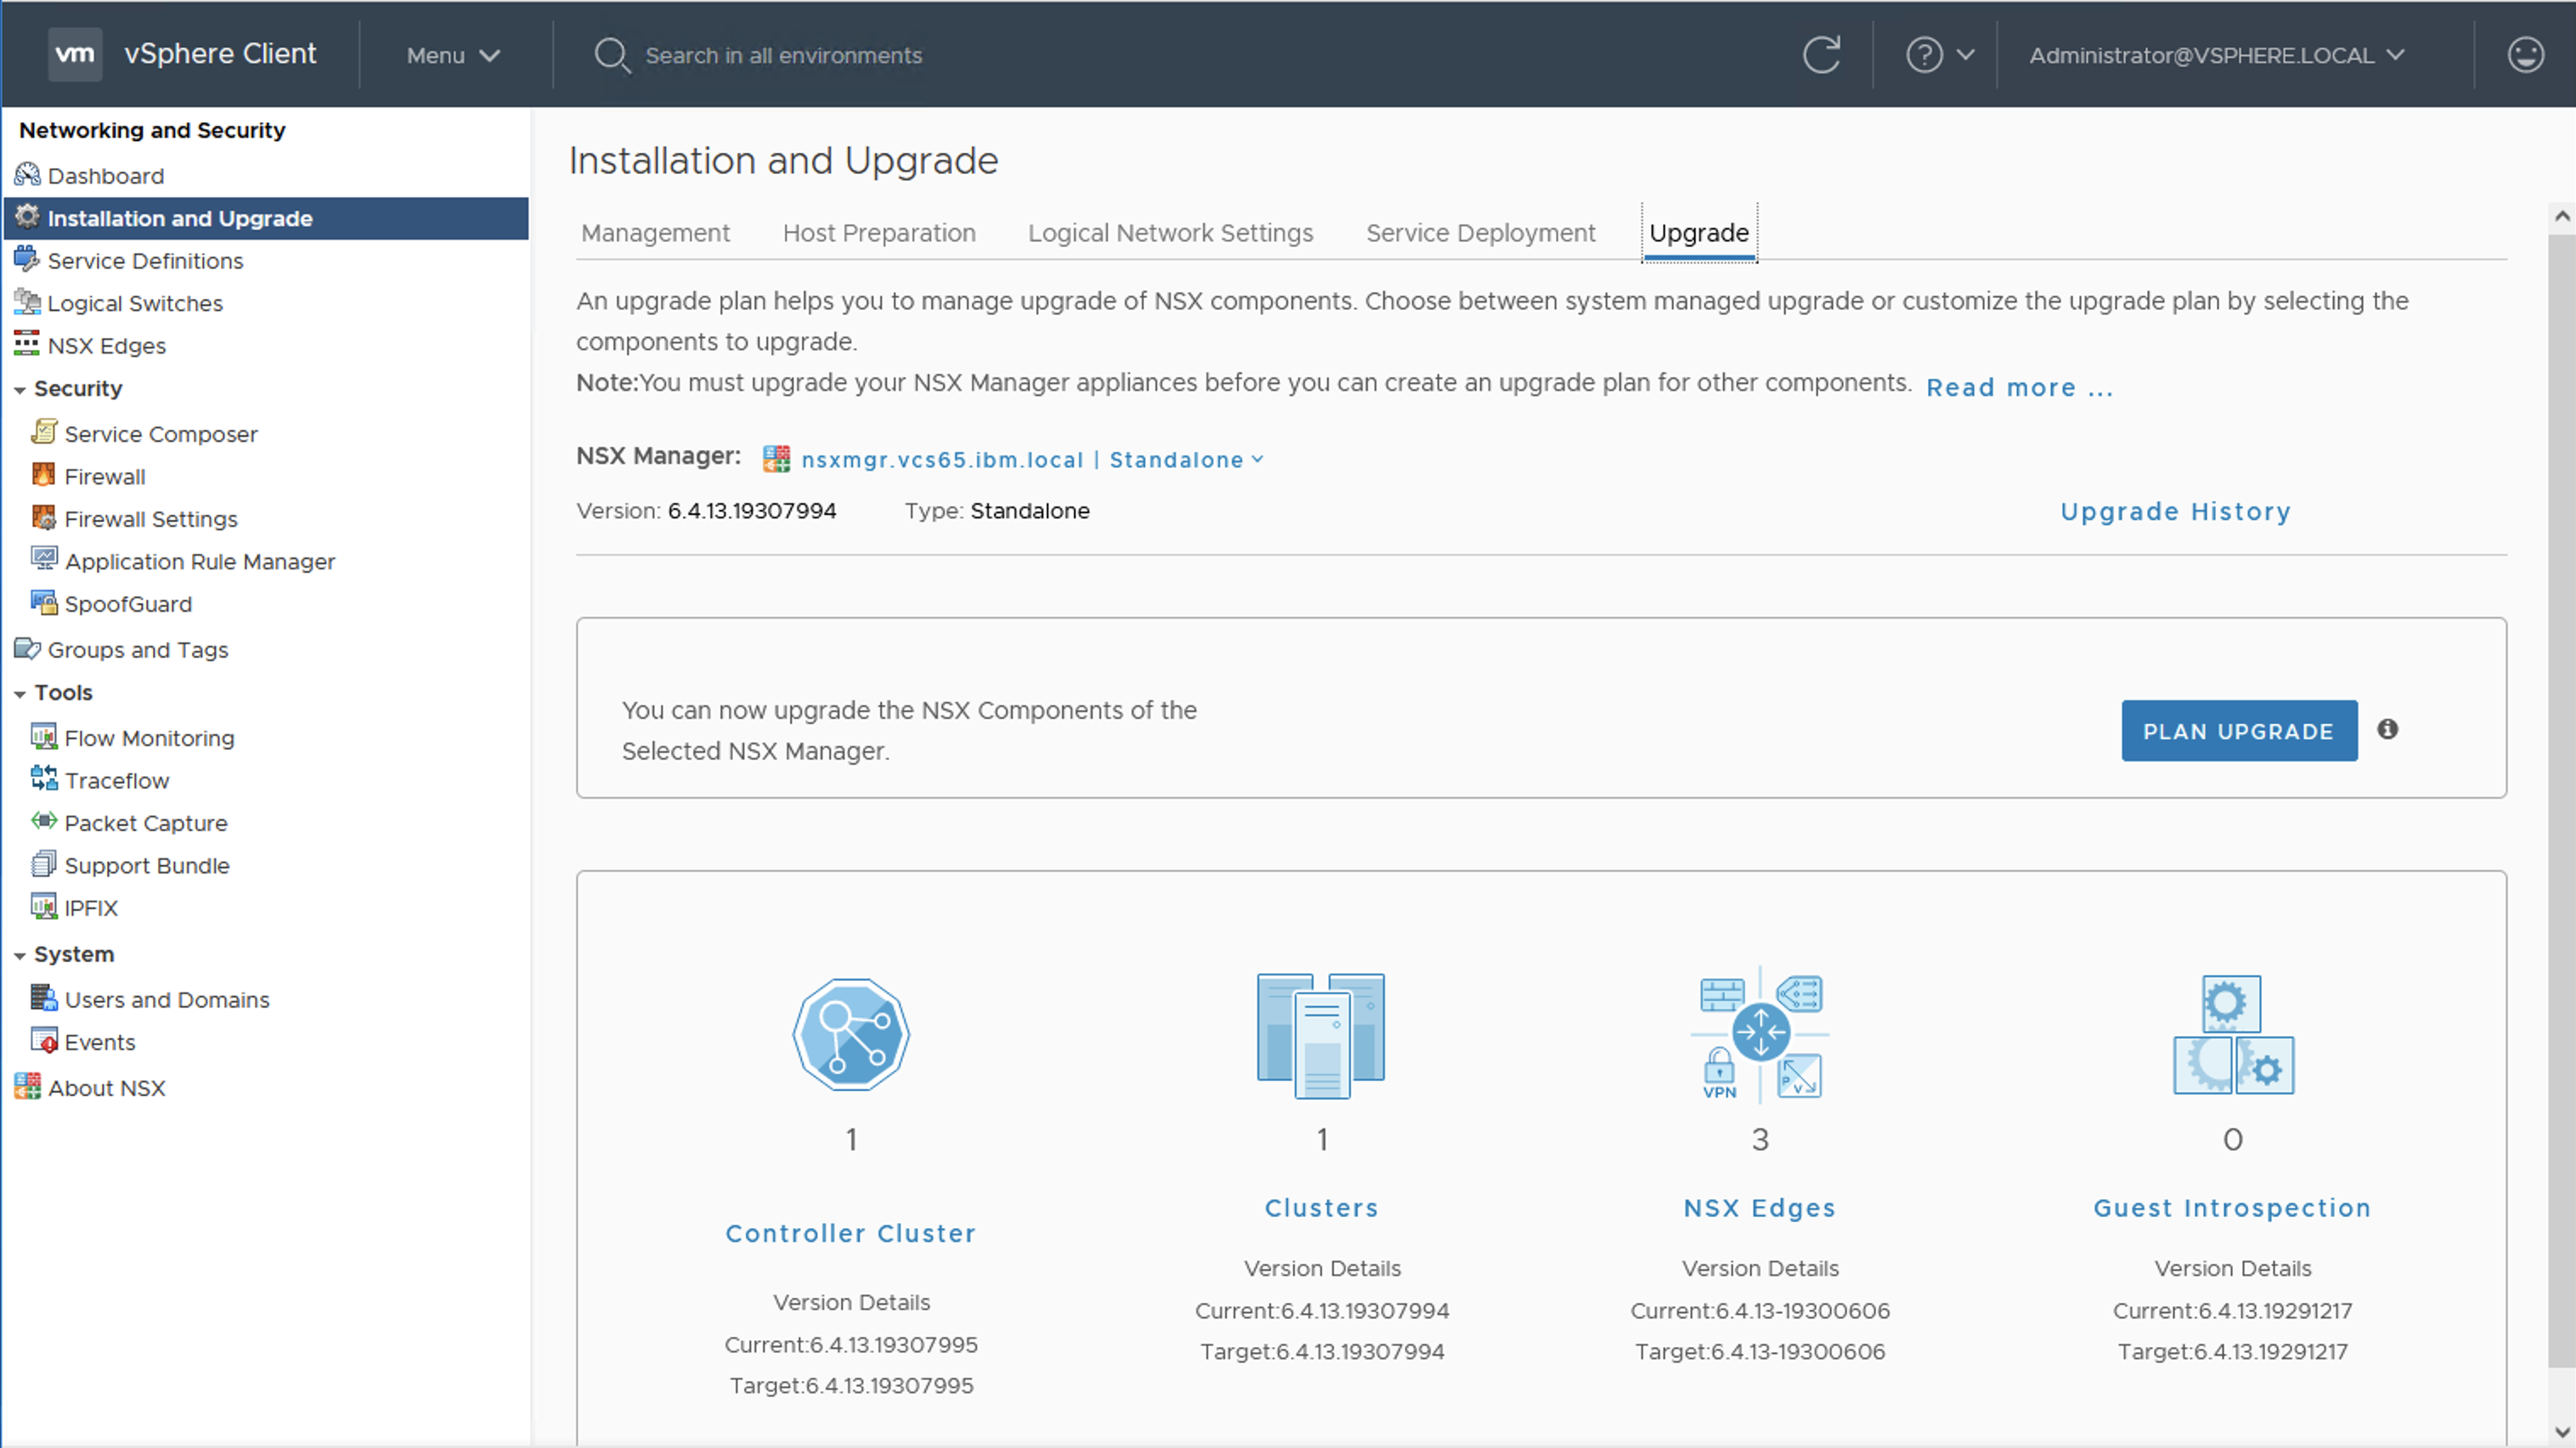Open Firewall in the sidebar
Viewport: 2576px width, 1448px height.
[x=104, y=477]
